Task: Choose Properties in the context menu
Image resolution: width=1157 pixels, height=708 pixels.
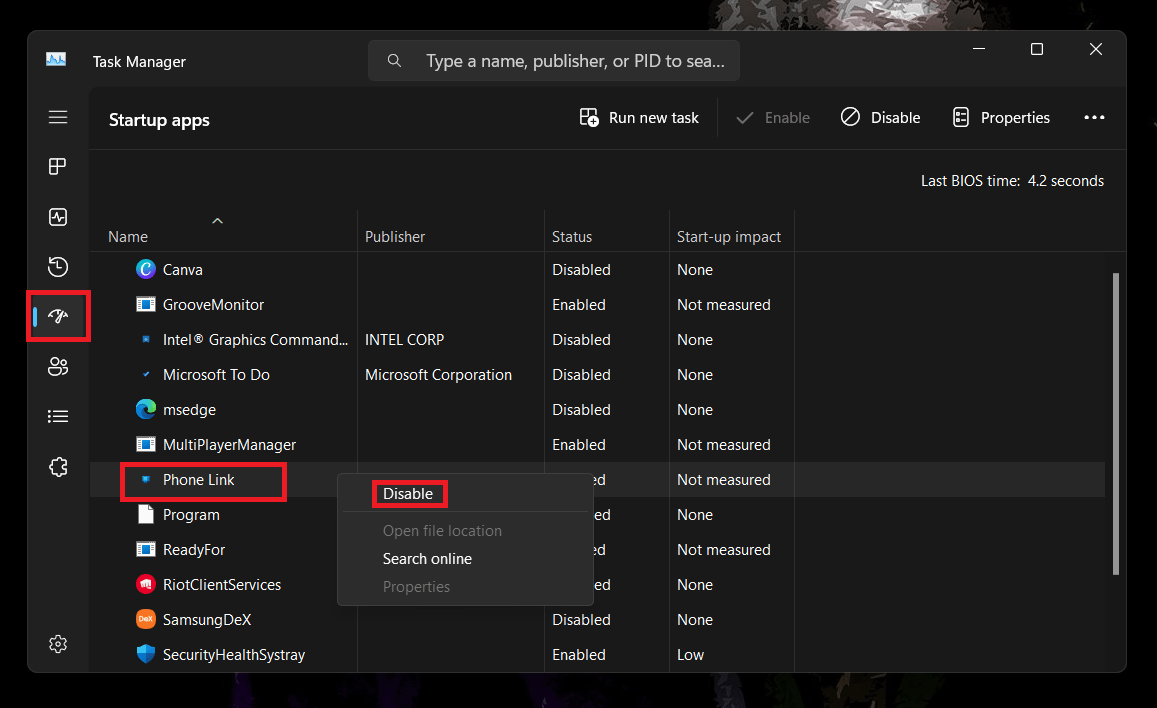Action: (x=416, y=586)
